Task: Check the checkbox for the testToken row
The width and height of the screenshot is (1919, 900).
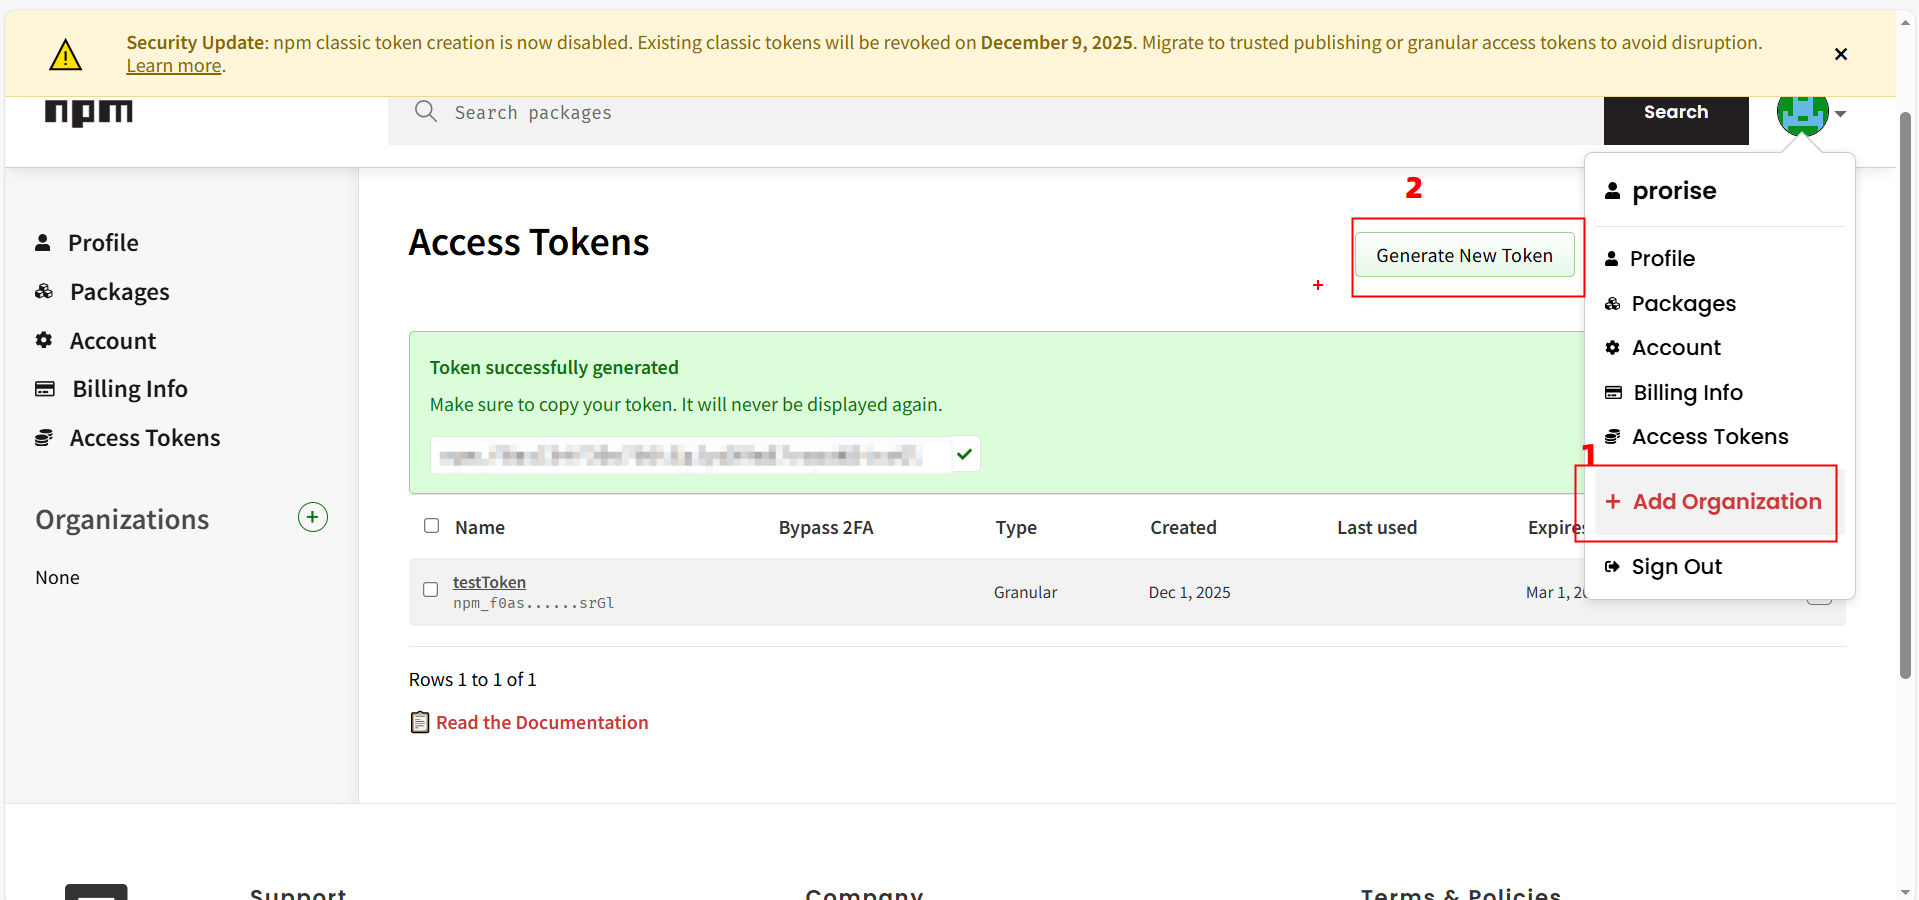Action: click(430, 589)
